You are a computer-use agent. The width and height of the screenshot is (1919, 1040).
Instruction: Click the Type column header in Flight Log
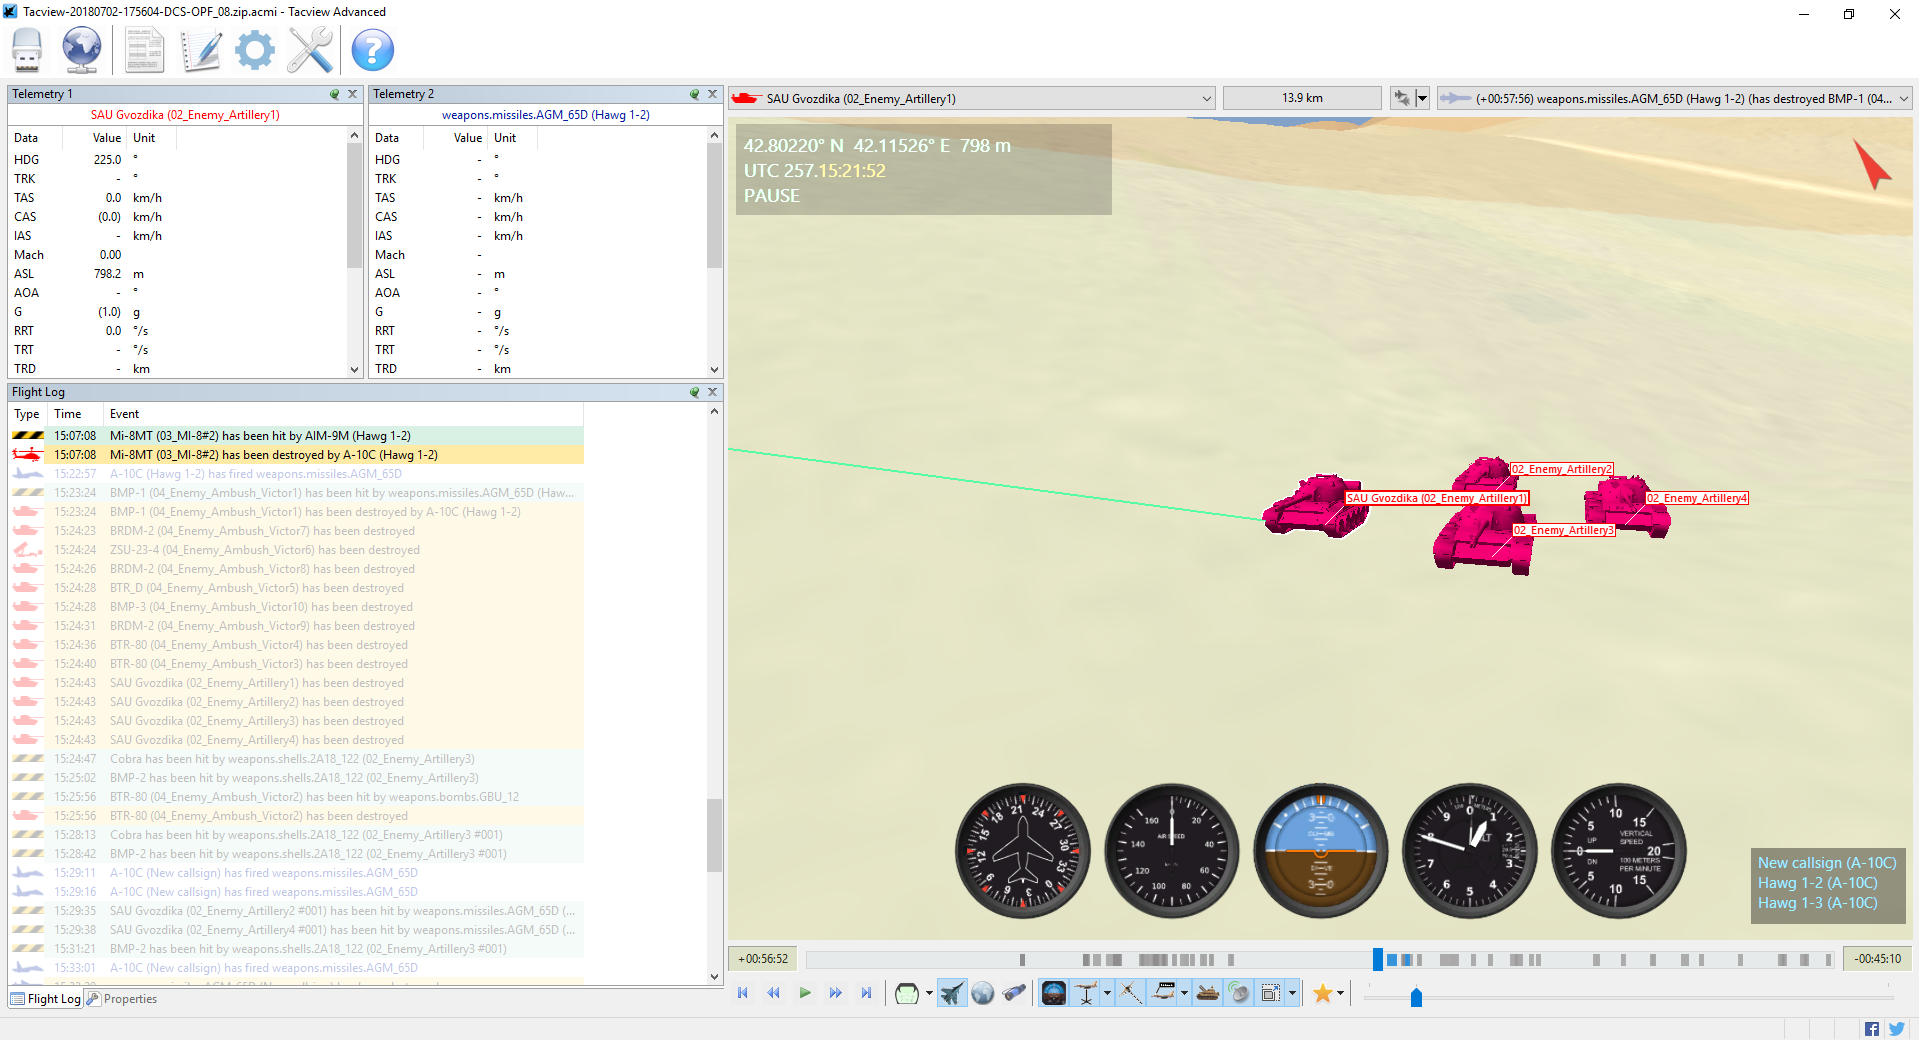coord(27,414)
